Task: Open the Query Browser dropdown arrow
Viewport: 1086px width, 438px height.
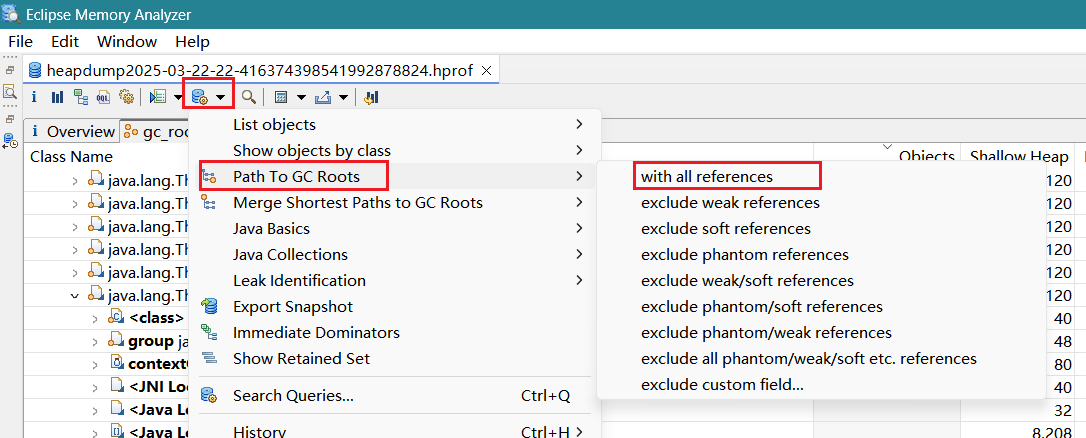Action: [220, 98]
